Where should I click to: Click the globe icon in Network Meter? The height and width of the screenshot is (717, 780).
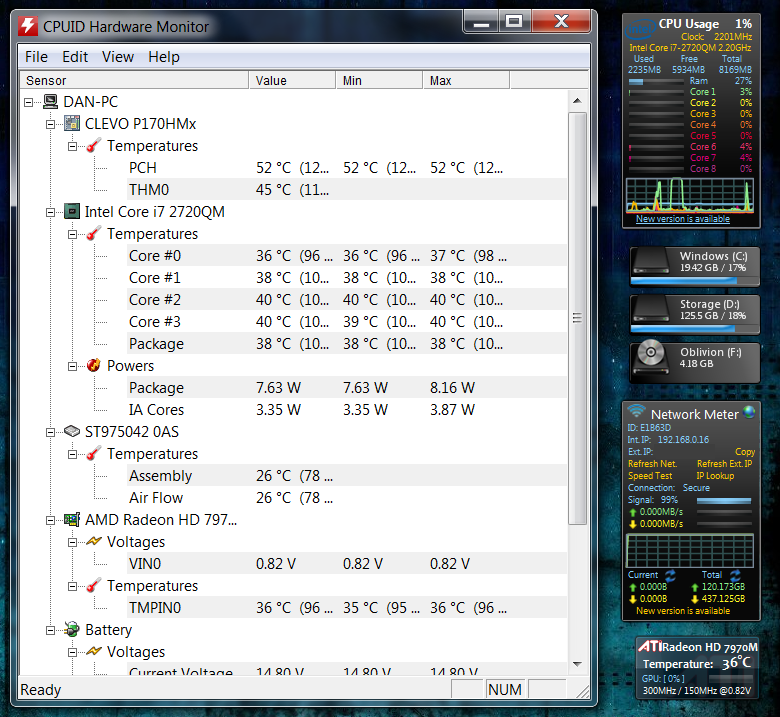point(749,411)
